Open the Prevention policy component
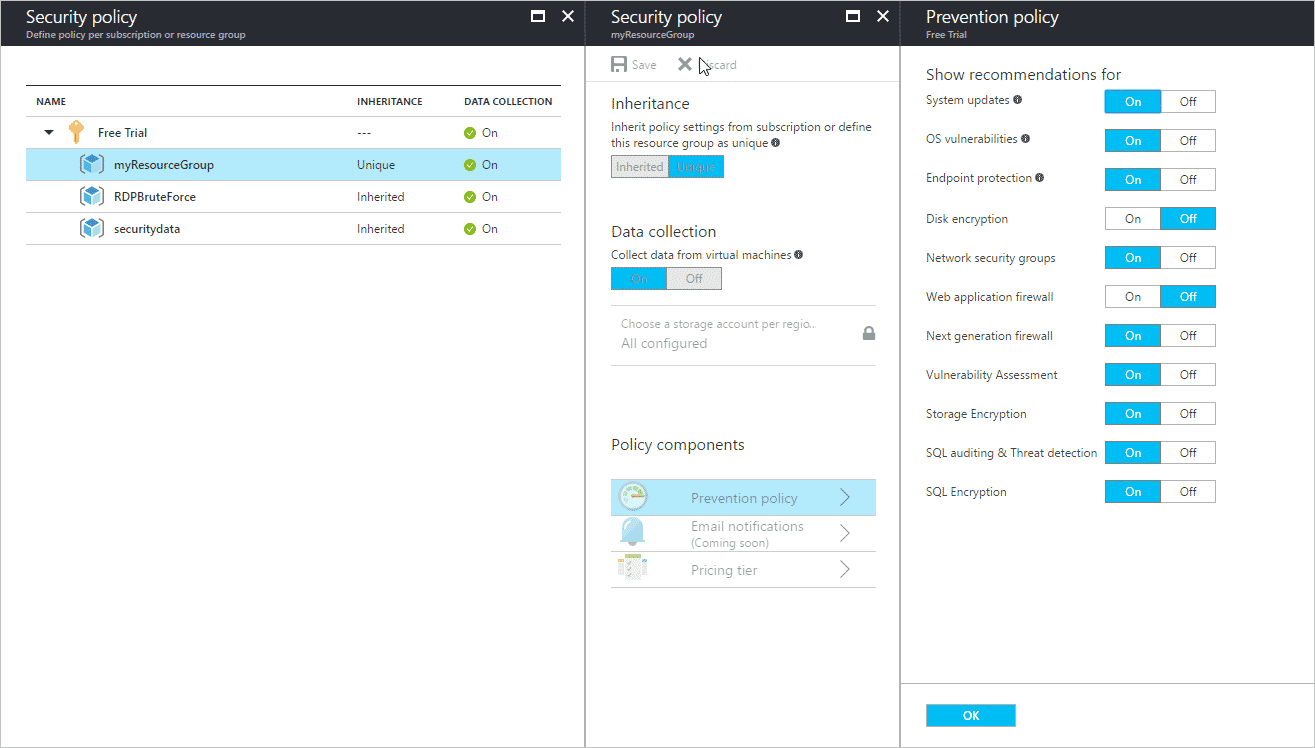 tap(743, 498)
